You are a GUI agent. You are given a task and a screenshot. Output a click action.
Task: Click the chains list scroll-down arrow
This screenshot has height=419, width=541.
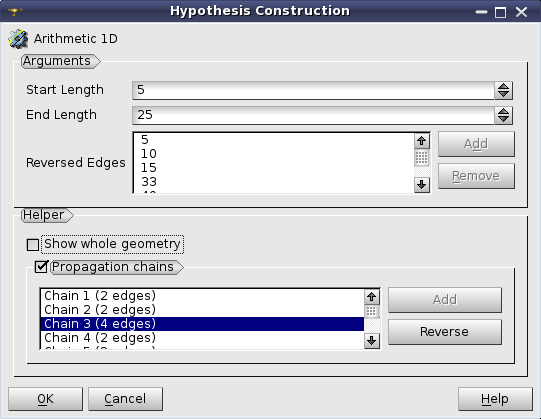(x=372, y=341)
